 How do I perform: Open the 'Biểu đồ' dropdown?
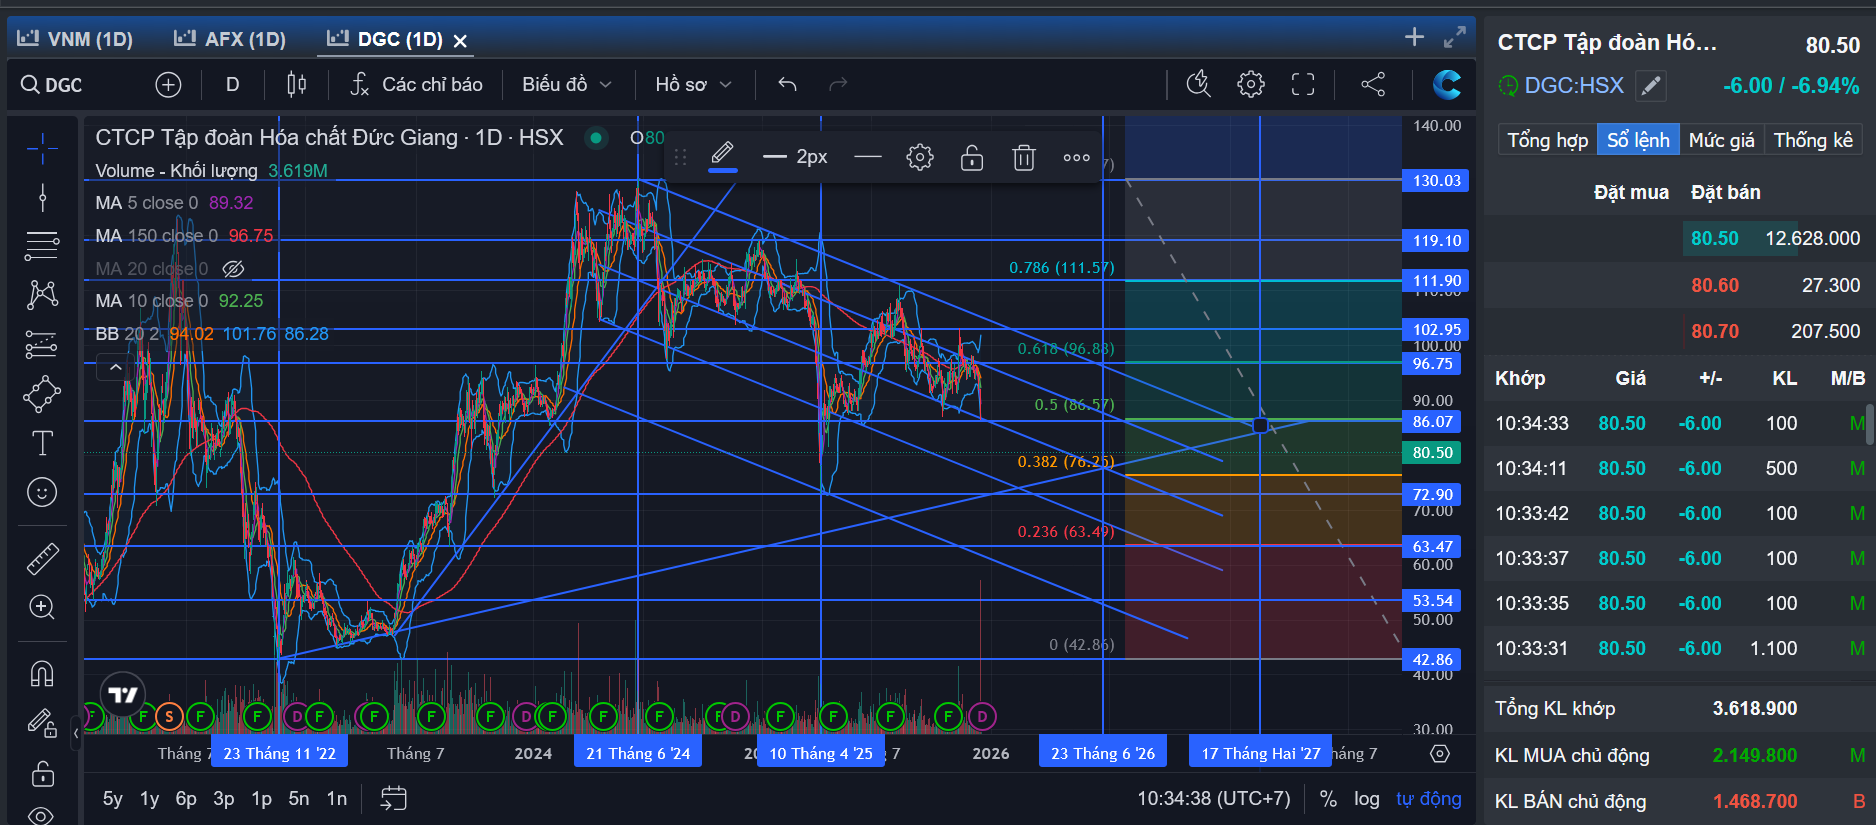[x=567, y=85]
